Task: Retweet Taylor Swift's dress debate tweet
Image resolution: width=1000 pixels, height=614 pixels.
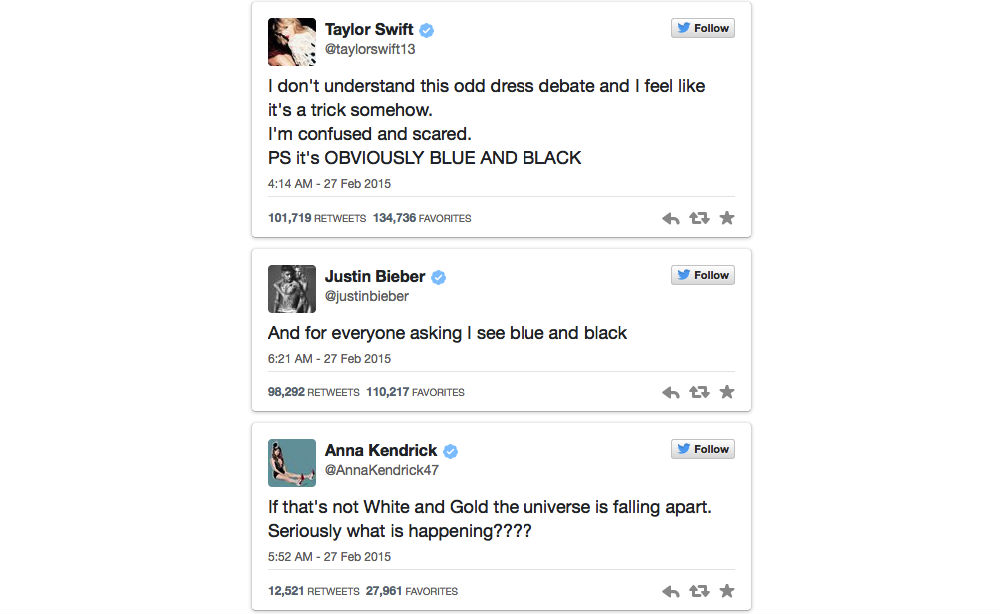Action: [x=699, y=218]
